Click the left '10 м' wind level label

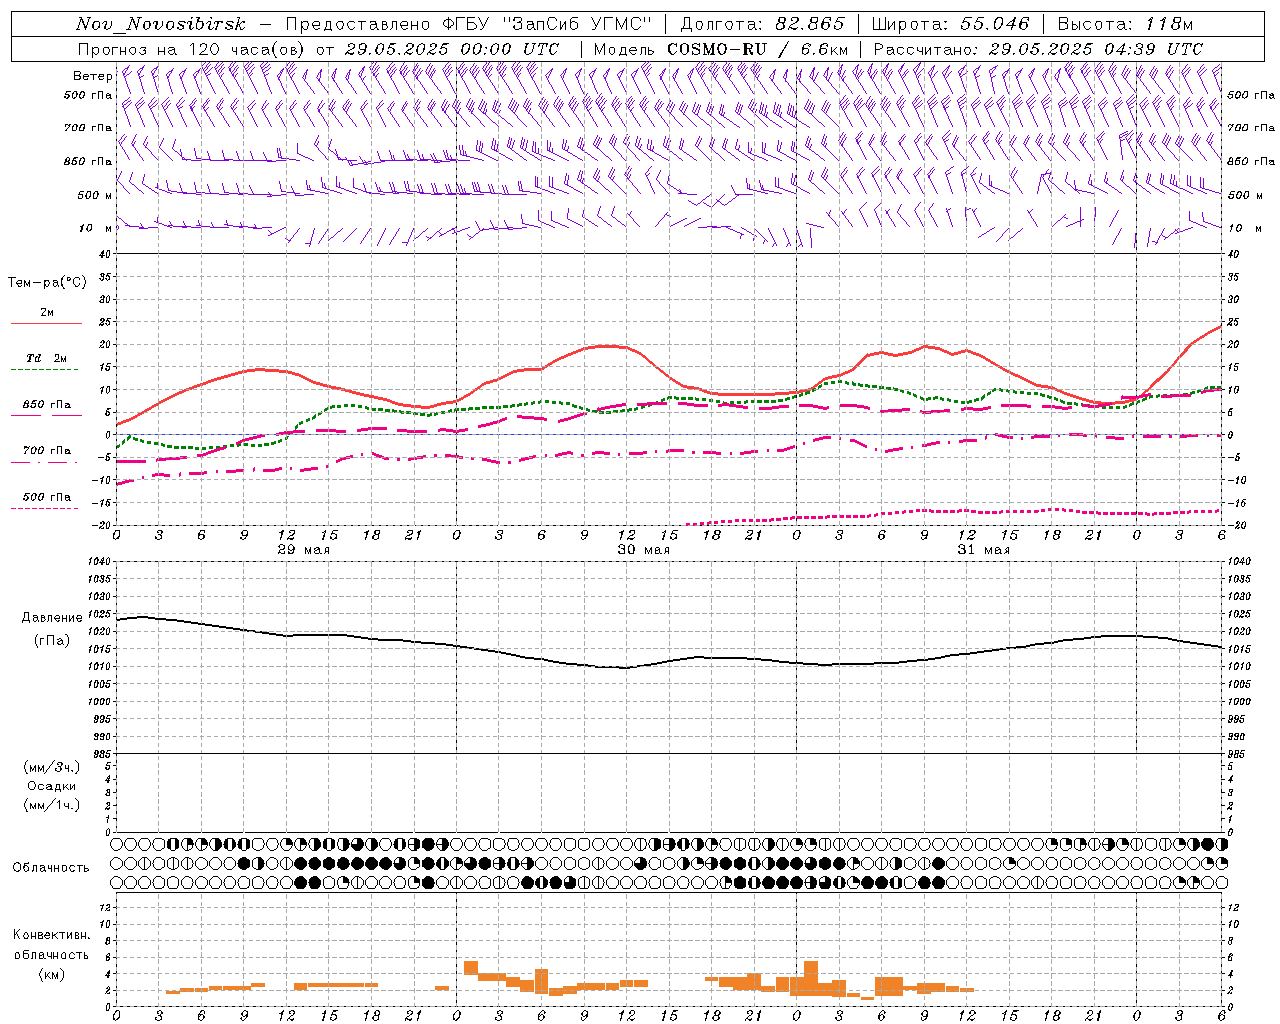tap(96, 228)
